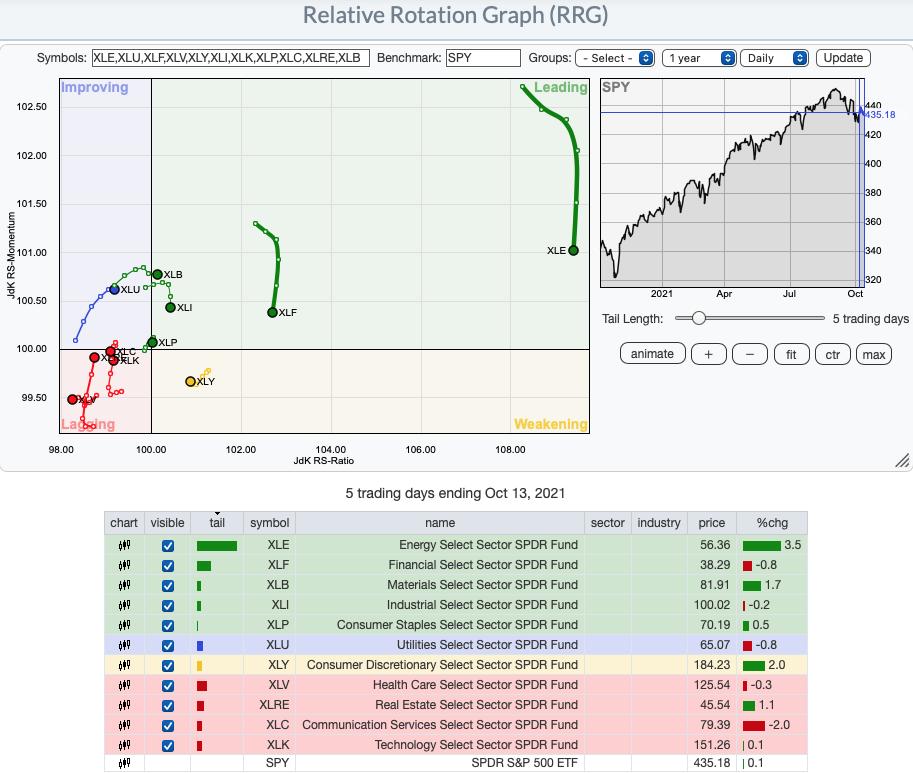Open the chart icon in the XLY row

(x=124, y=665)
